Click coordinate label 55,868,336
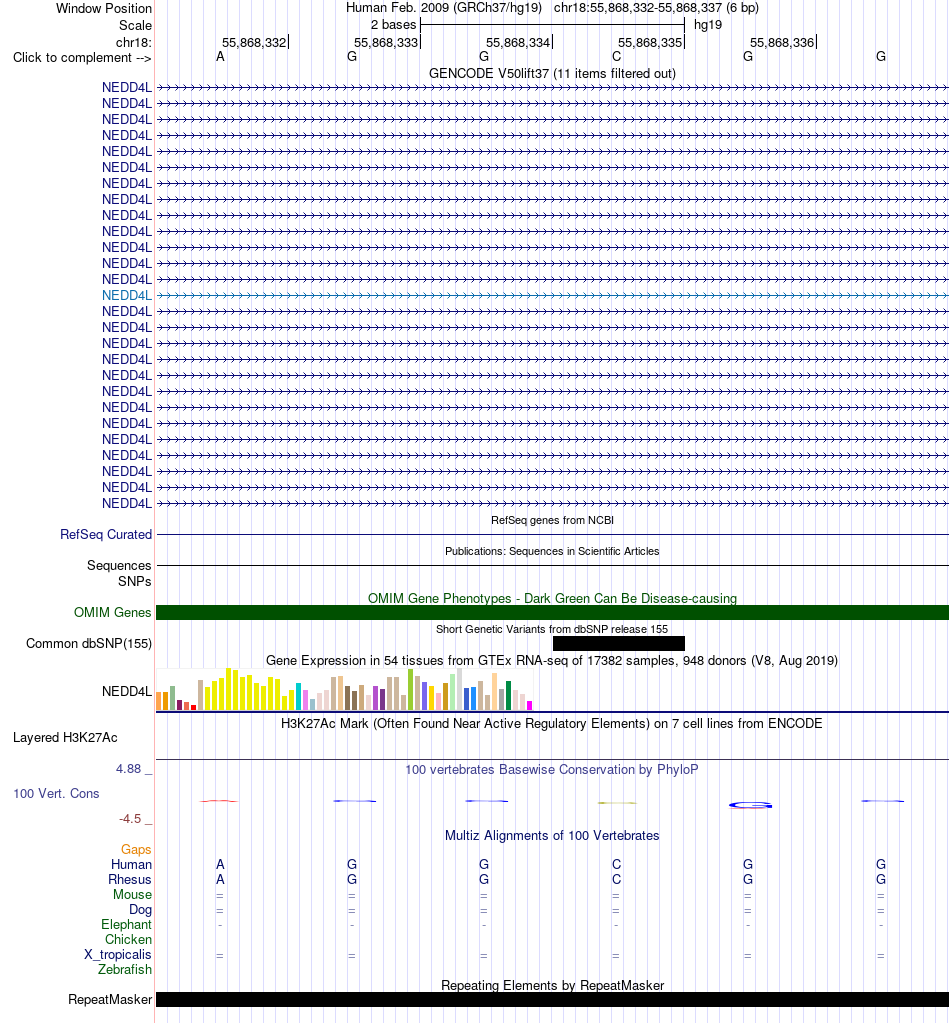Viewport: 950px width, 1023px height. (x=782, y=43)
